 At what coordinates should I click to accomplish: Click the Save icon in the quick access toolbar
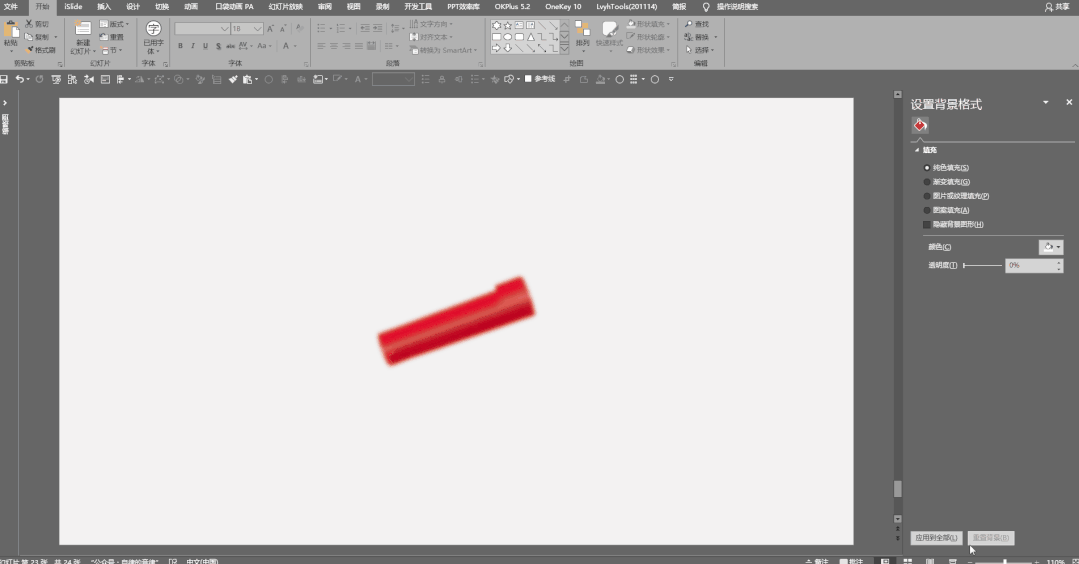point(5,79)
